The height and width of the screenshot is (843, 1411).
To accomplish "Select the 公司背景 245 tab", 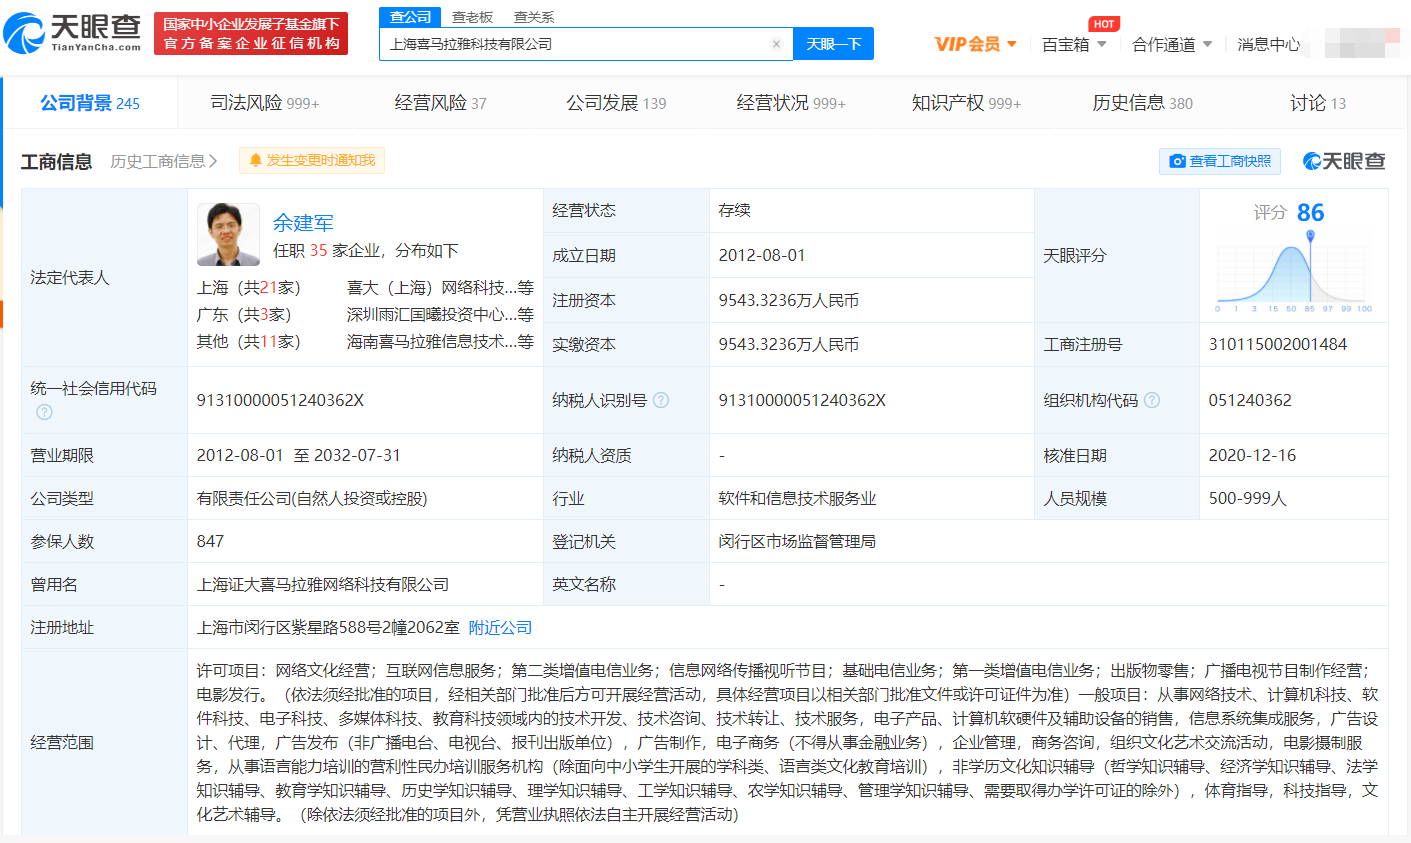I will click(x=90, y=103).
